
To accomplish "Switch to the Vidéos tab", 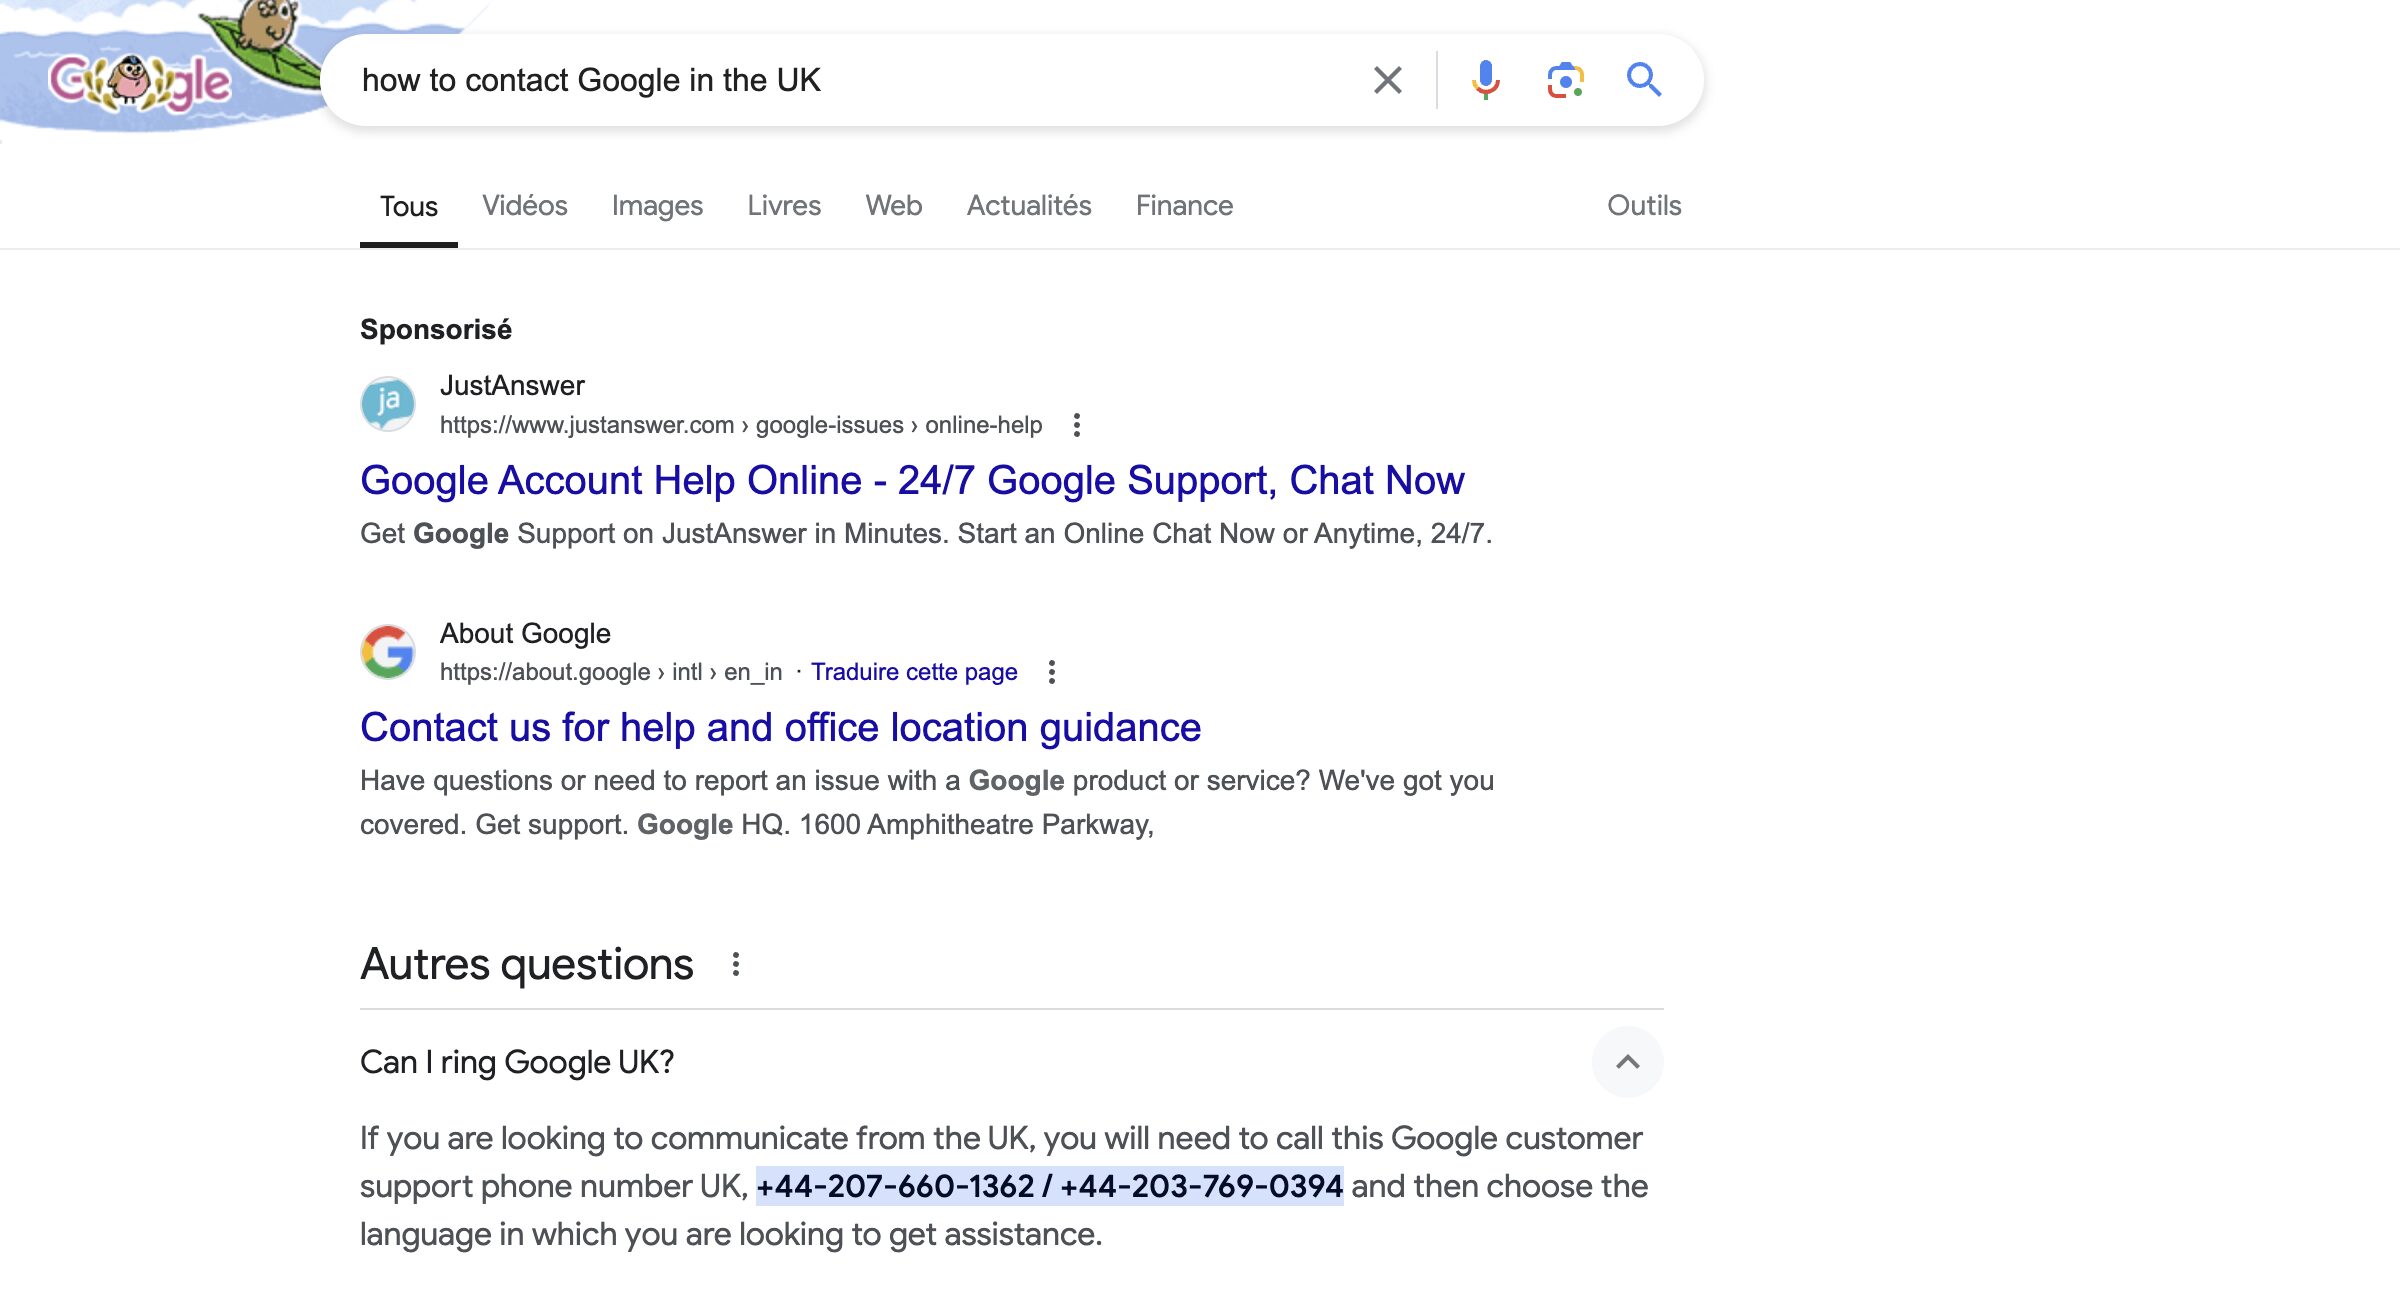I will pyautogui.click(x=525, y=206).
